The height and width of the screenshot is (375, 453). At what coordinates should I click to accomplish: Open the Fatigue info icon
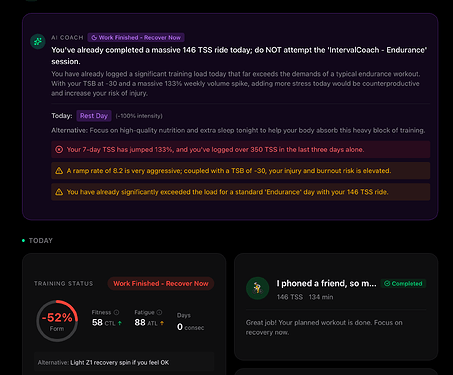tap(159, 312)
